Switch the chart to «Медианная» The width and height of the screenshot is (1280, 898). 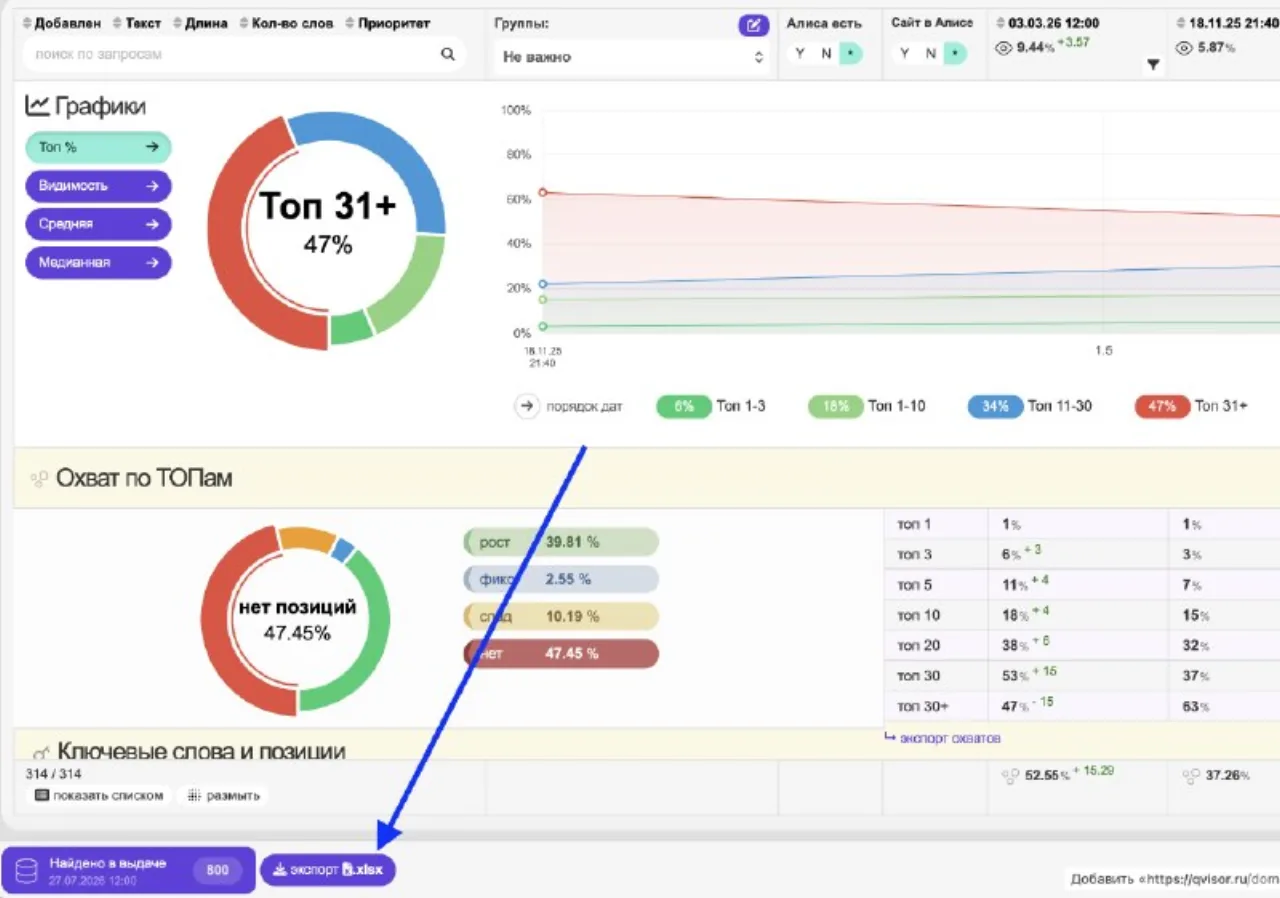98,263
